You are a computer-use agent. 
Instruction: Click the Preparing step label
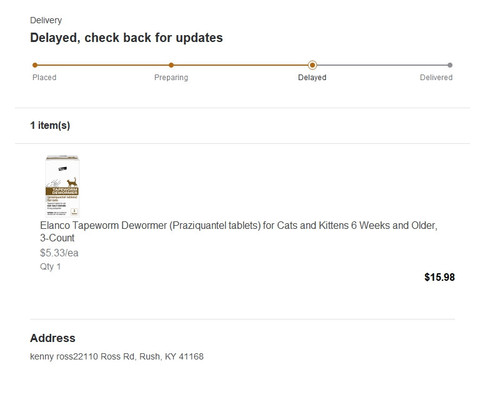[171, 77]
